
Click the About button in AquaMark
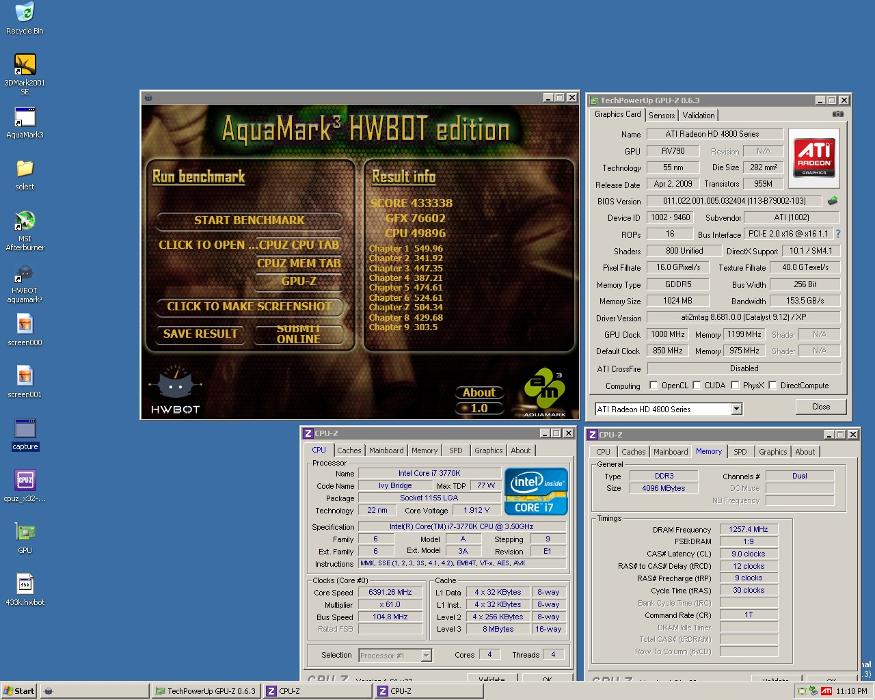click(x=479, y=392)
